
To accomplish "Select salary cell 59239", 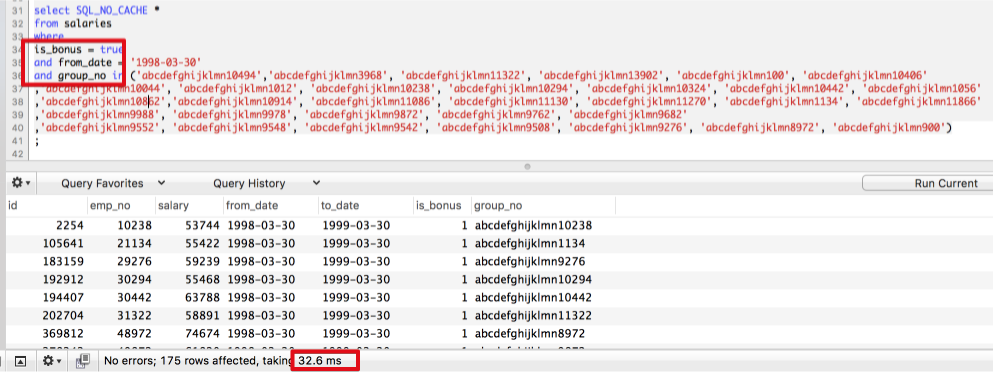I will [203, 261].
